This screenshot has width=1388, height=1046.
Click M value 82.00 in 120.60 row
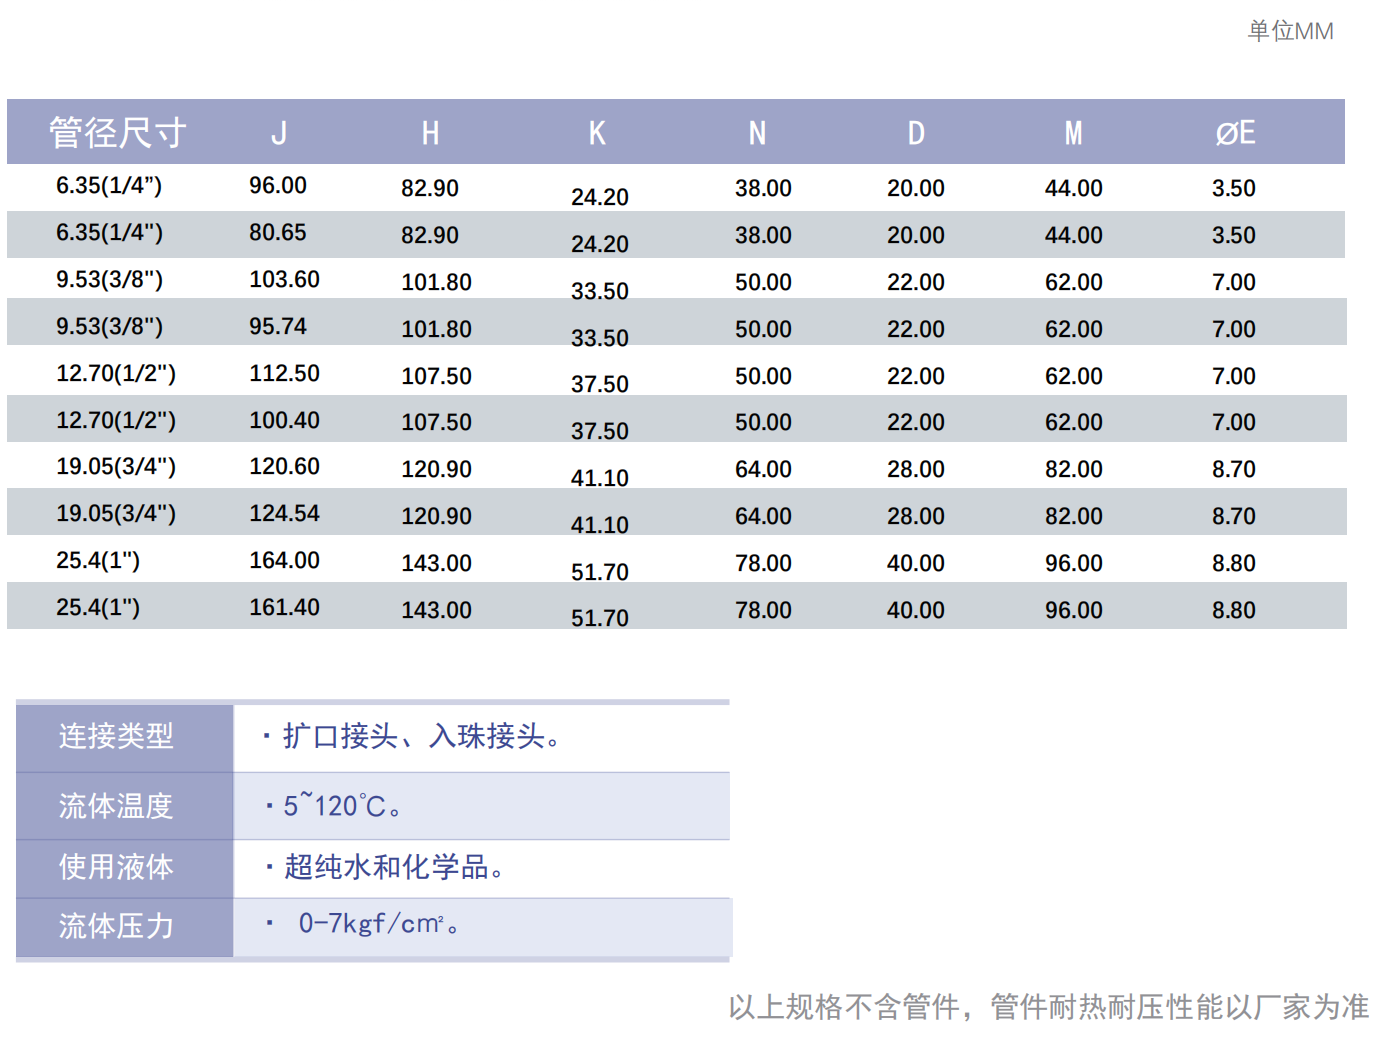click(x=1074, y=469)
